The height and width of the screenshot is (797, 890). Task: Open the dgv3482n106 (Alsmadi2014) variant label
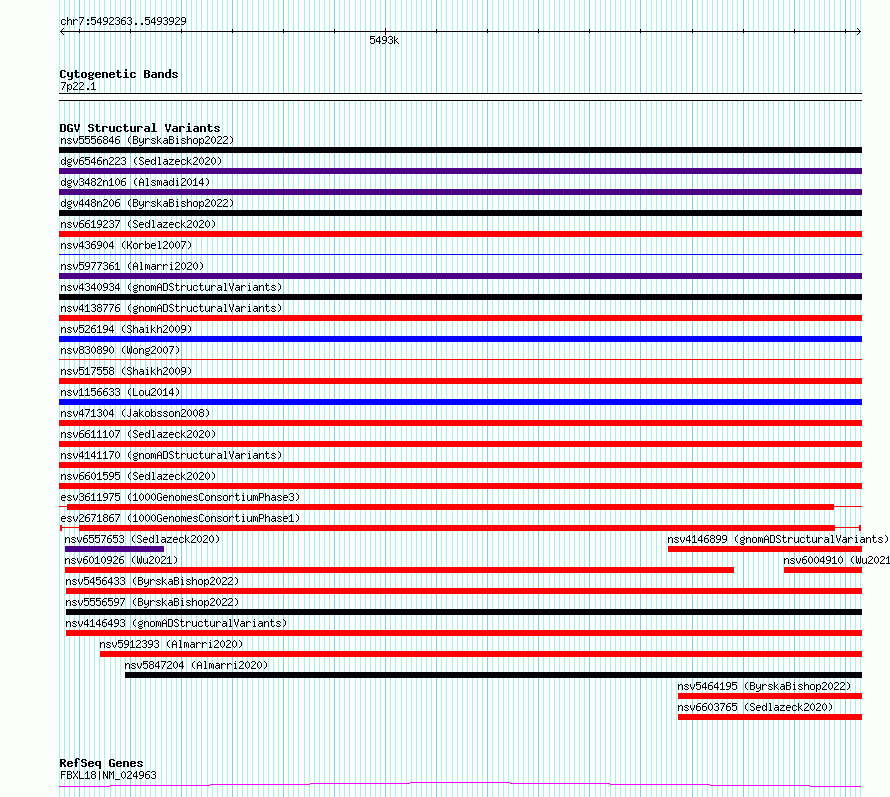point(135,182)
